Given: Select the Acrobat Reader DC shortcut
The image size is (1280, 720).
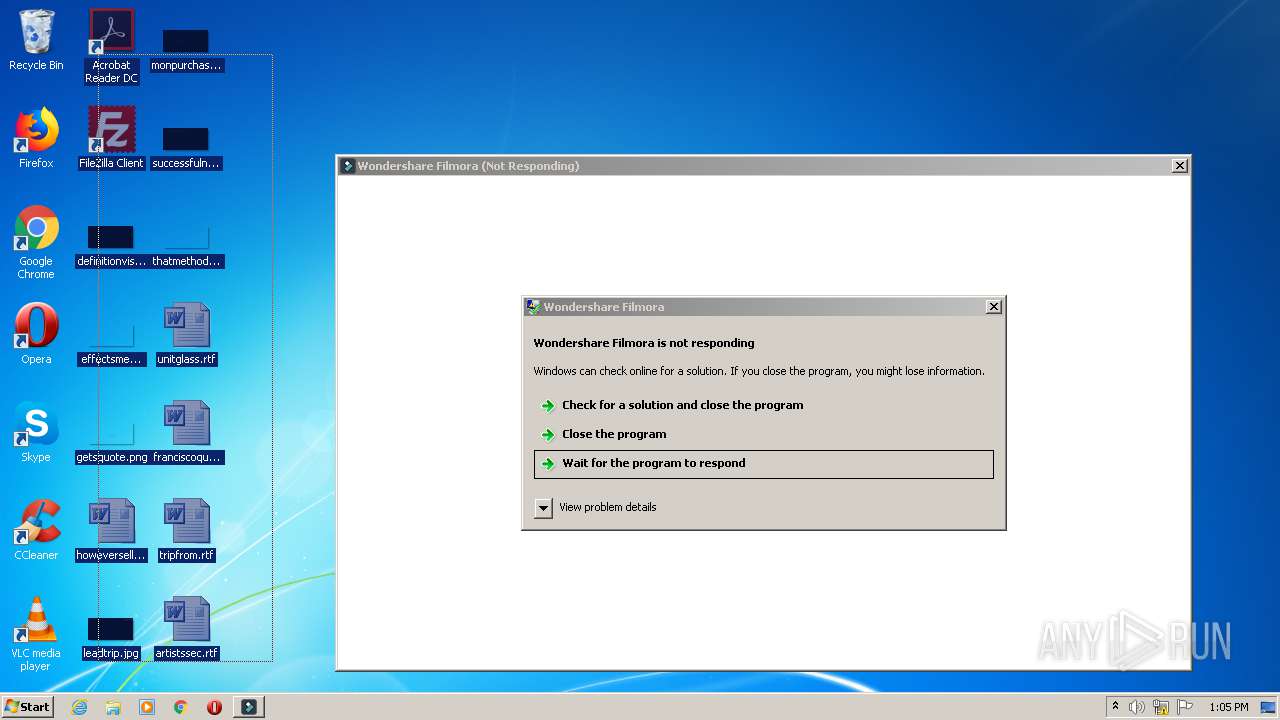Looking at the screenshot, I should tap(111, 45).
